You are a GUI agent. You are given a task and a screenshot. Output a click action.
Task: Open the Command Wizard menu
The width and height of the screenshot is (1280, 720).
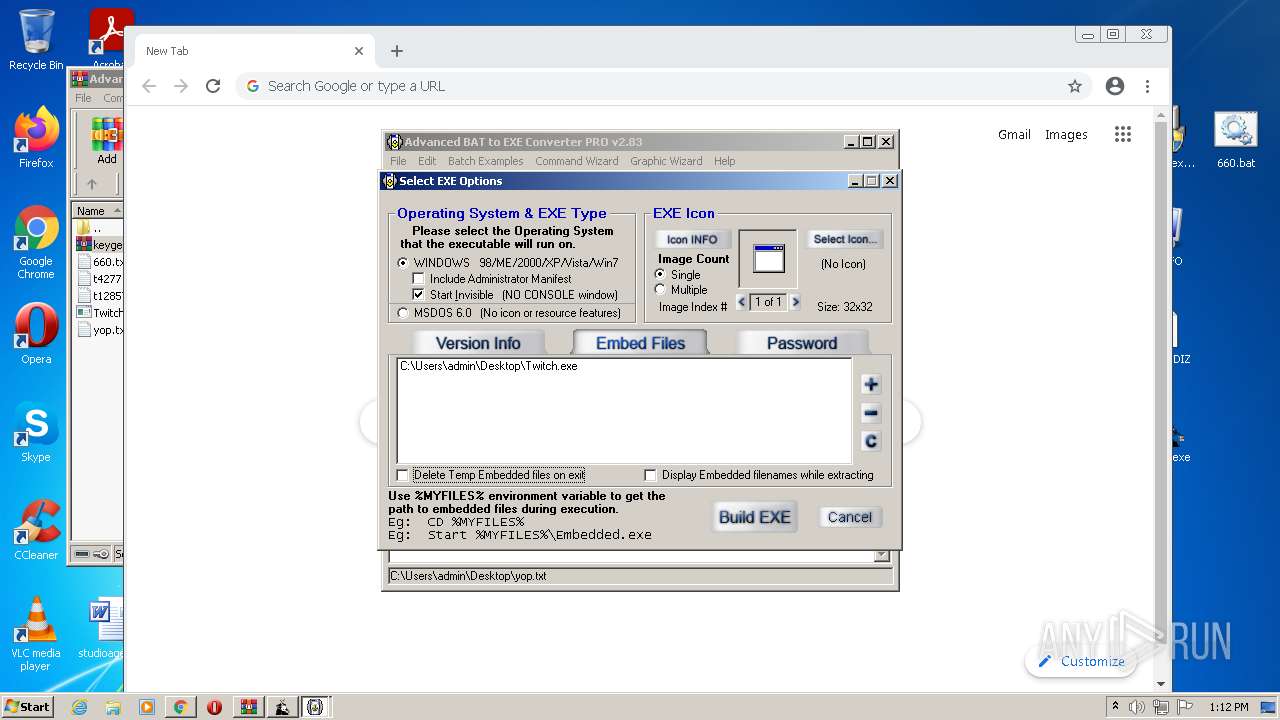point(576,161)
